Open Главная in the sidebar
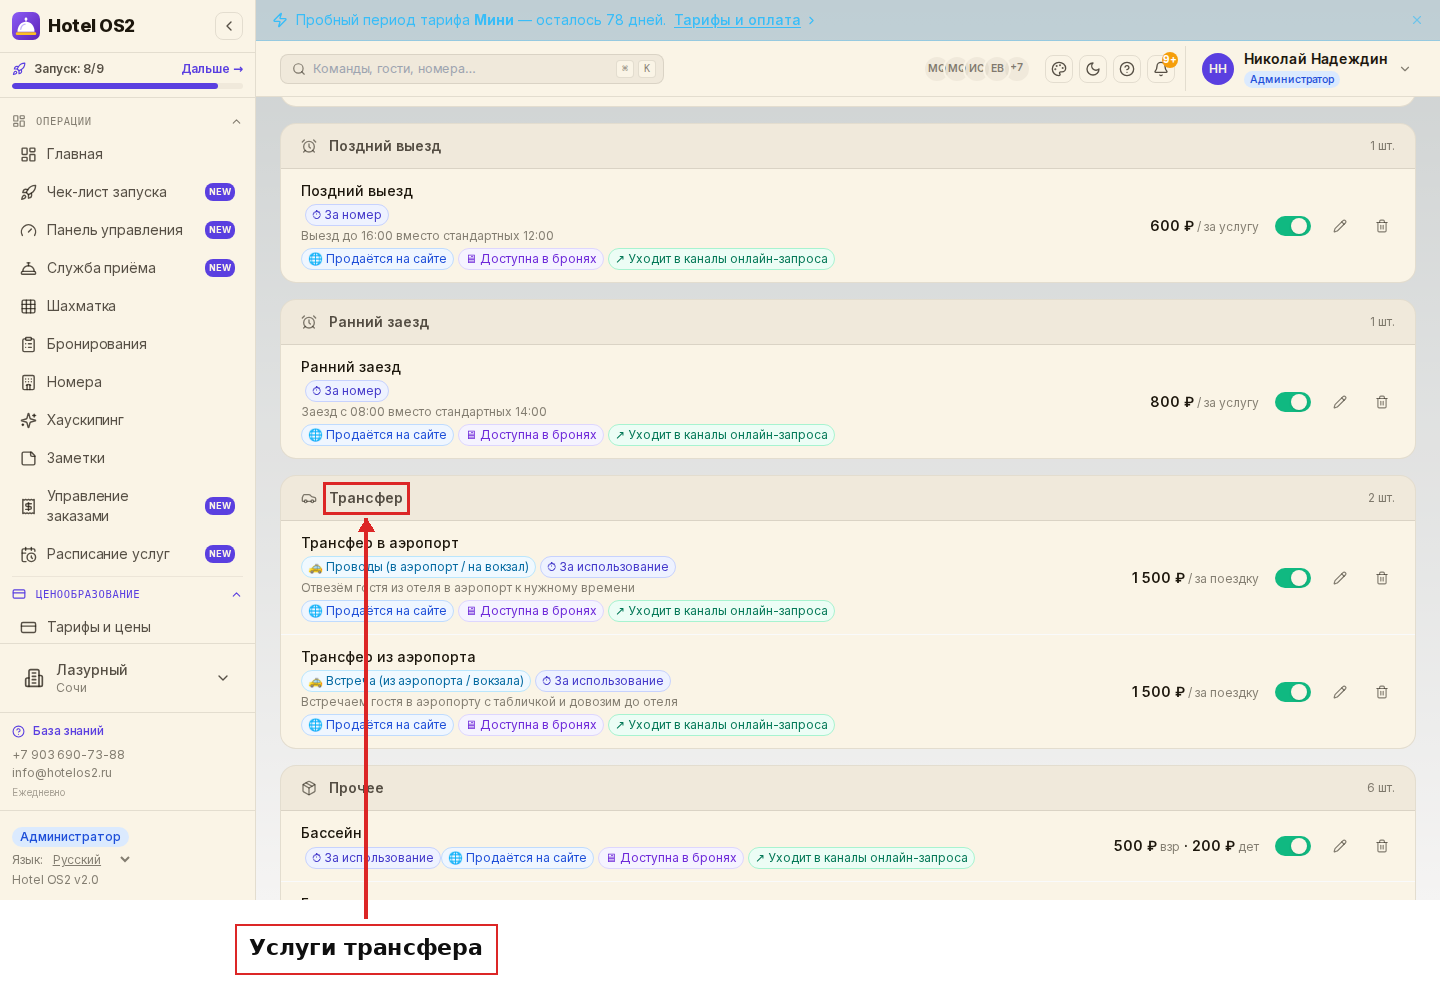The image size is (1440, 998). click(x=127, y=154)
